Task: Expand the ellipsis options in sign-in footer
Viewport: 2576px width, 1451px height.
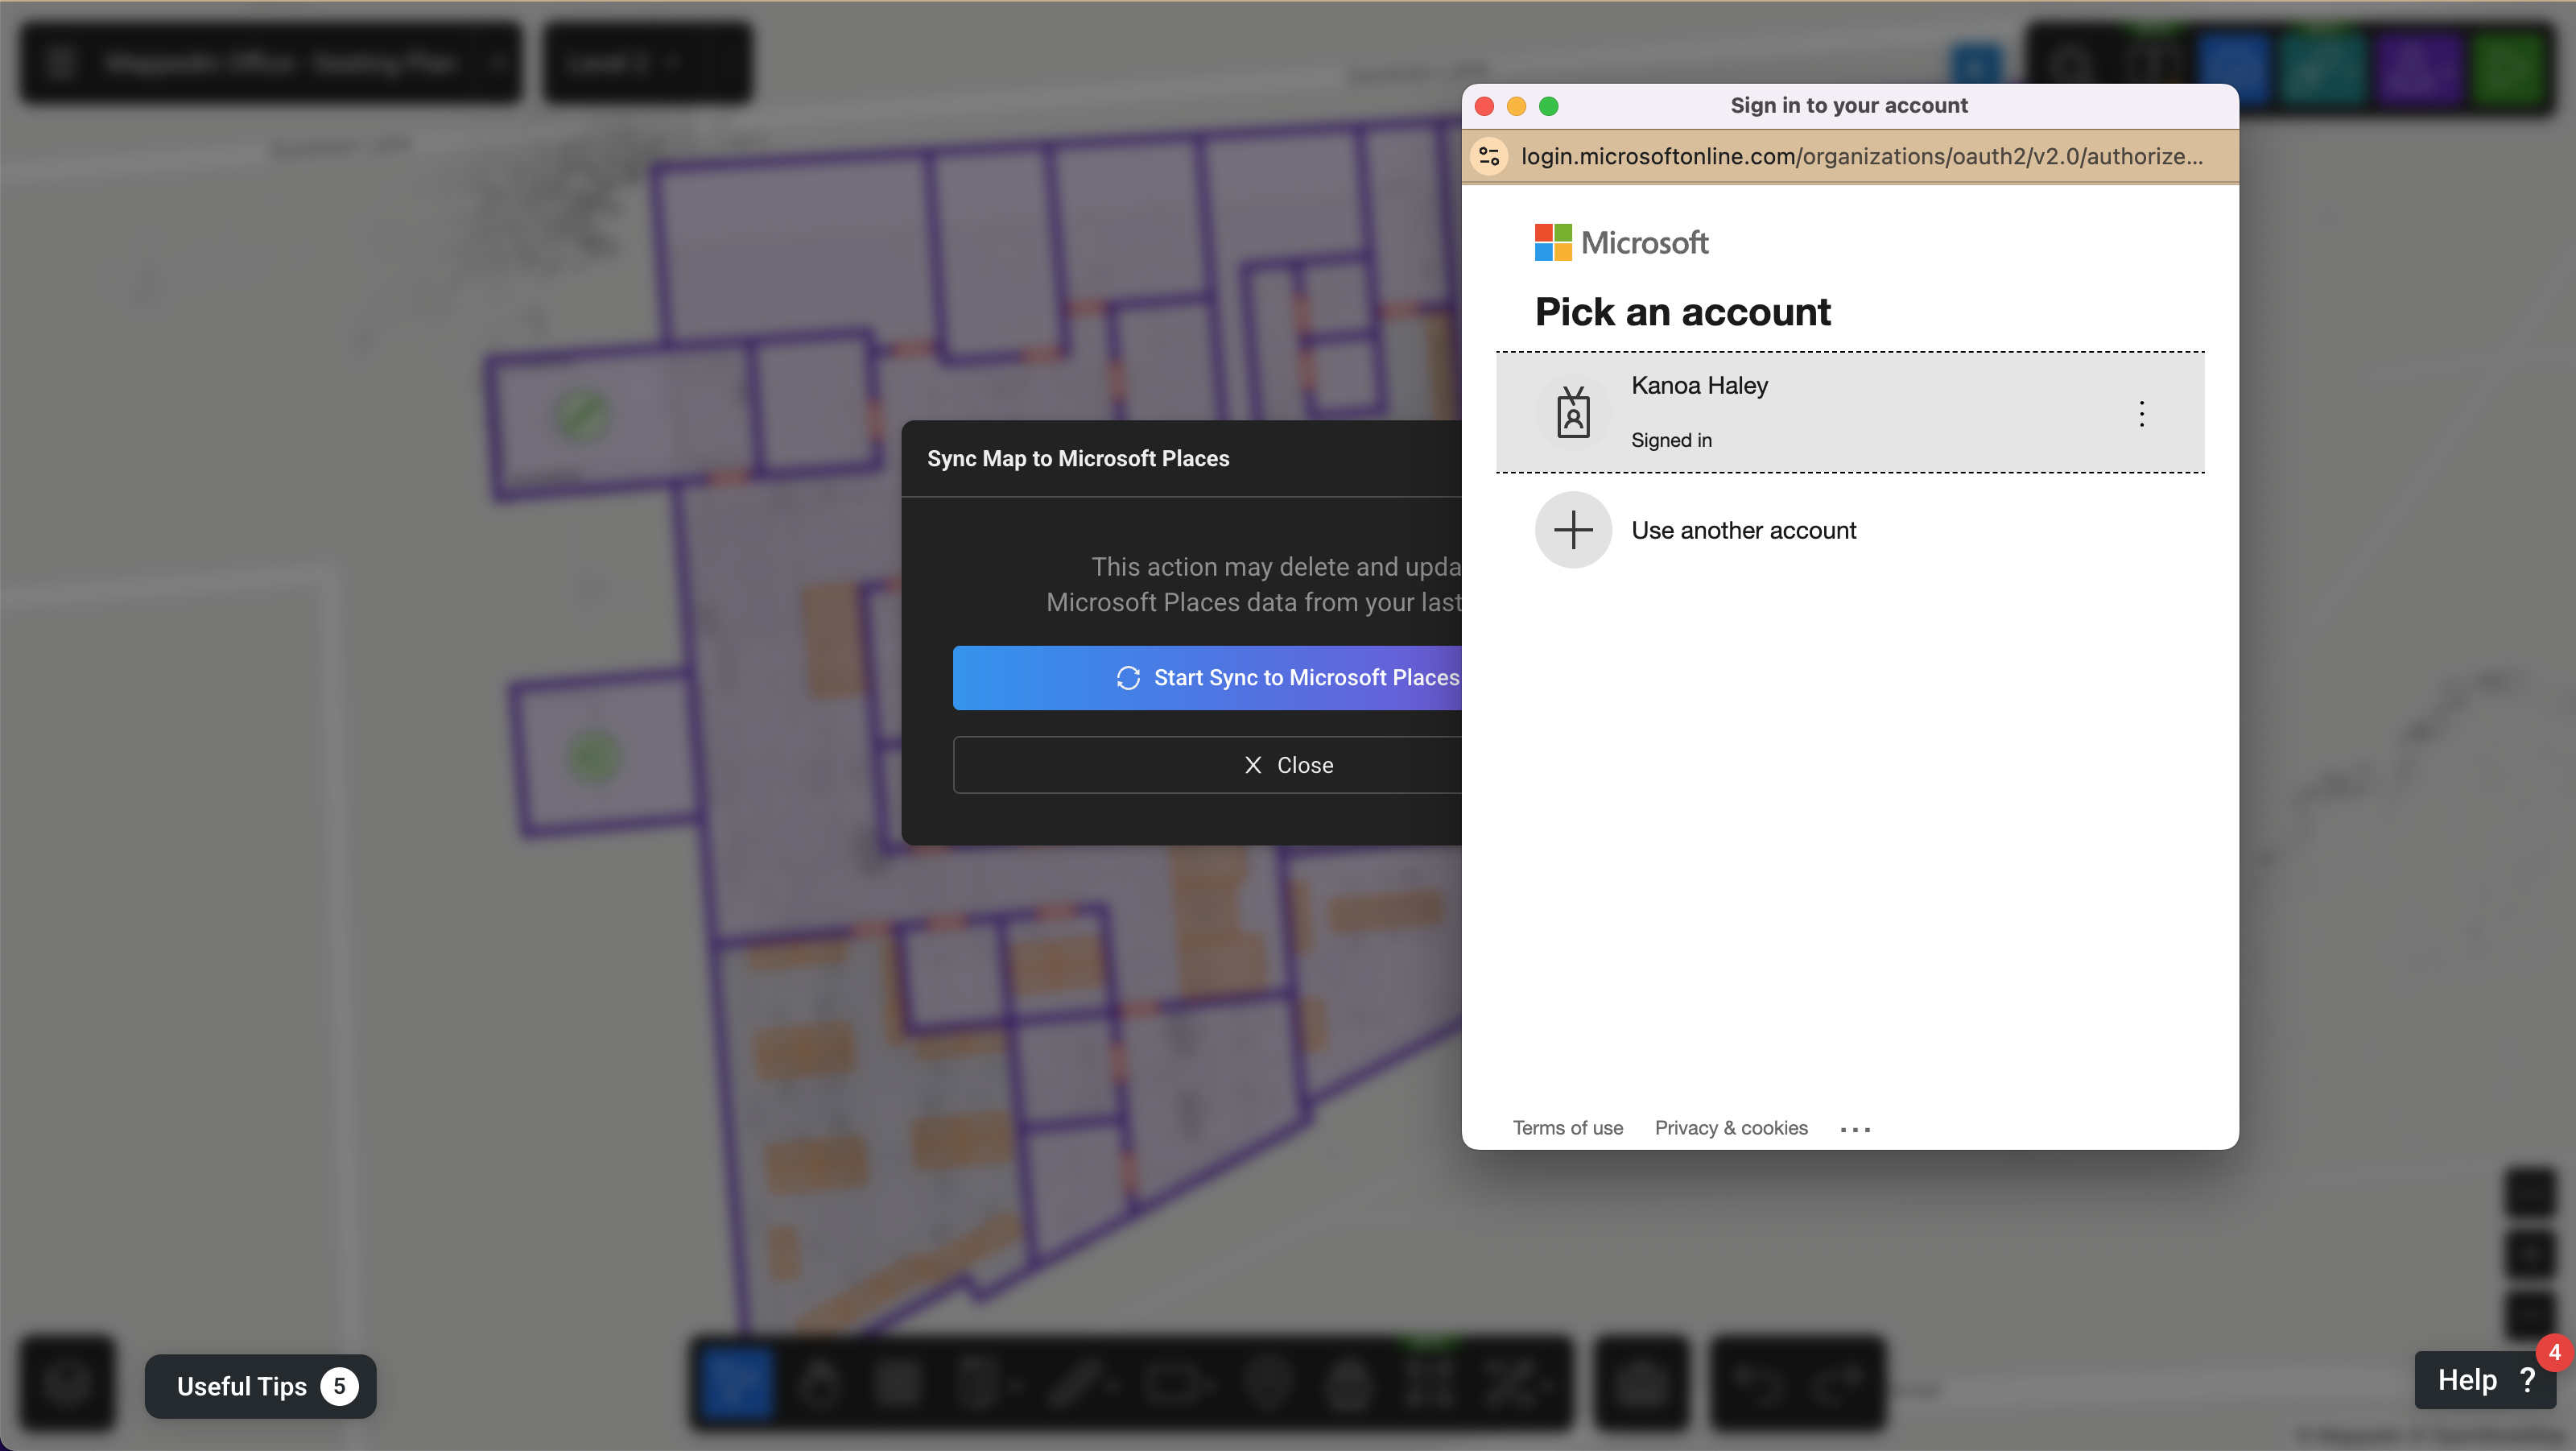Action: pos(1856,1129)
